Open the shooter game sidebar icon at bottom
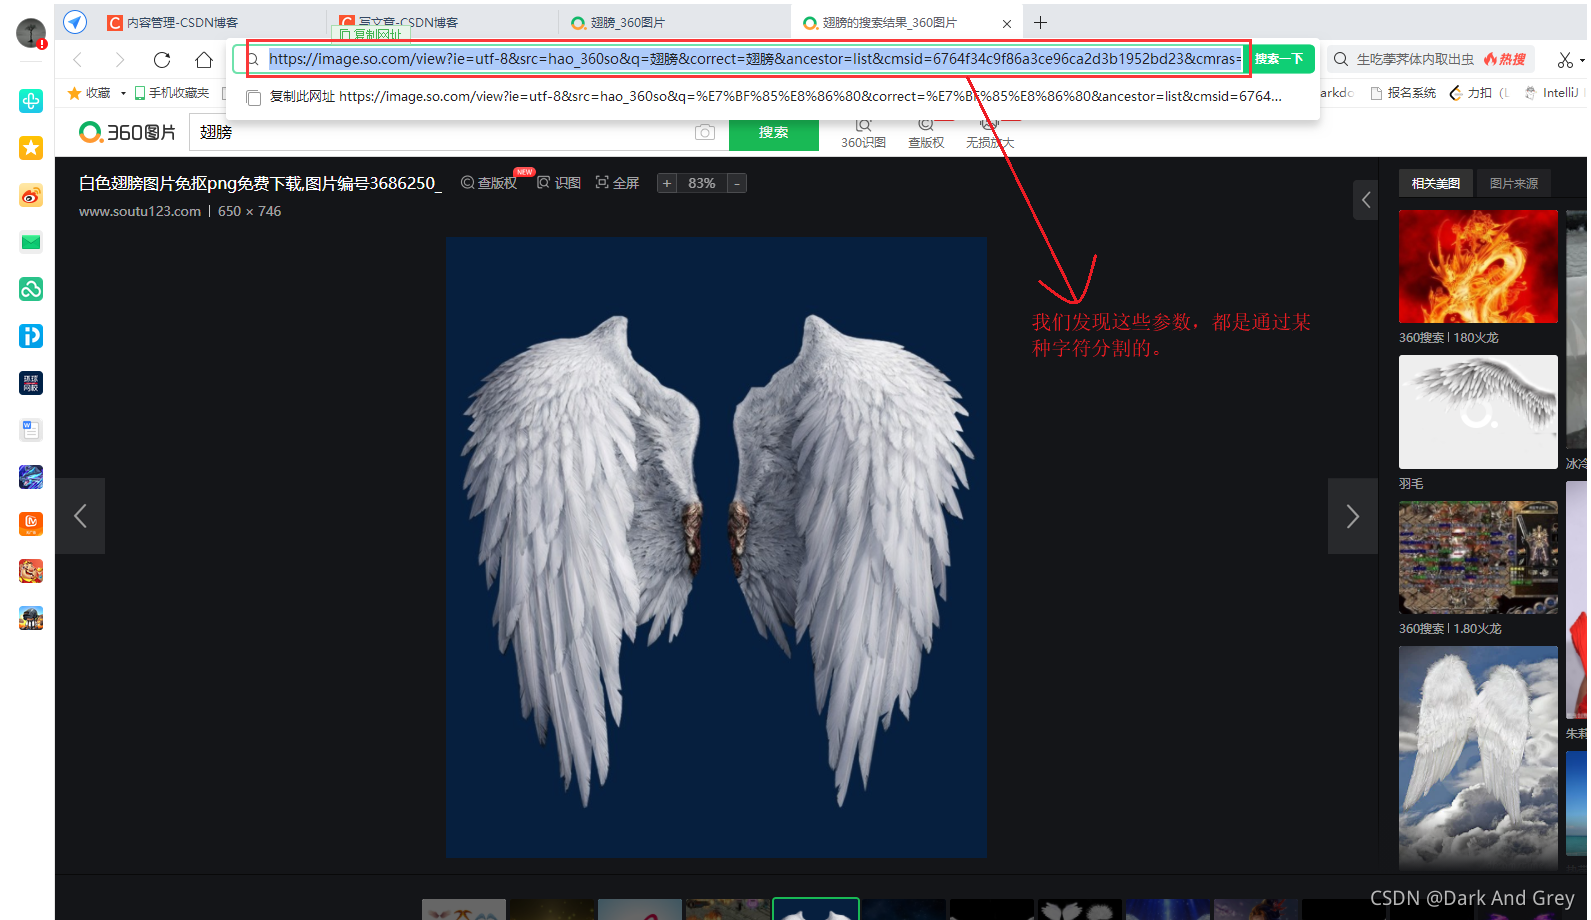Screen dimensions: 1591x920 (x=31, y=618)
